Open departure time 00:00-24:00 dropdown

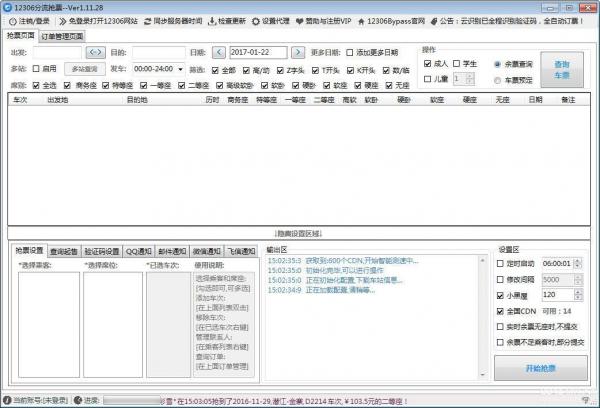[x=180, y=69]
